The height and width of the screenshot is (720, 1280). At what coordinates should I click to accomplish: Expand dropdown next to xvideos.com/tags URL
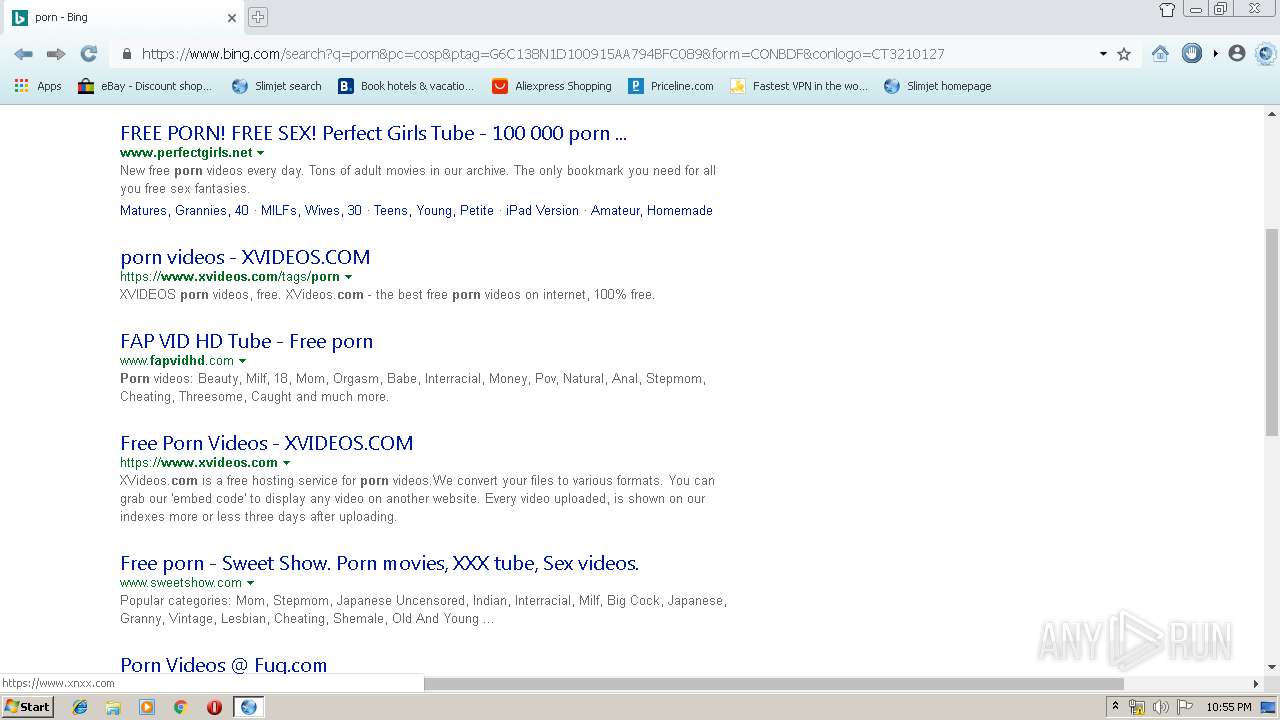click(x=348, y=277)
